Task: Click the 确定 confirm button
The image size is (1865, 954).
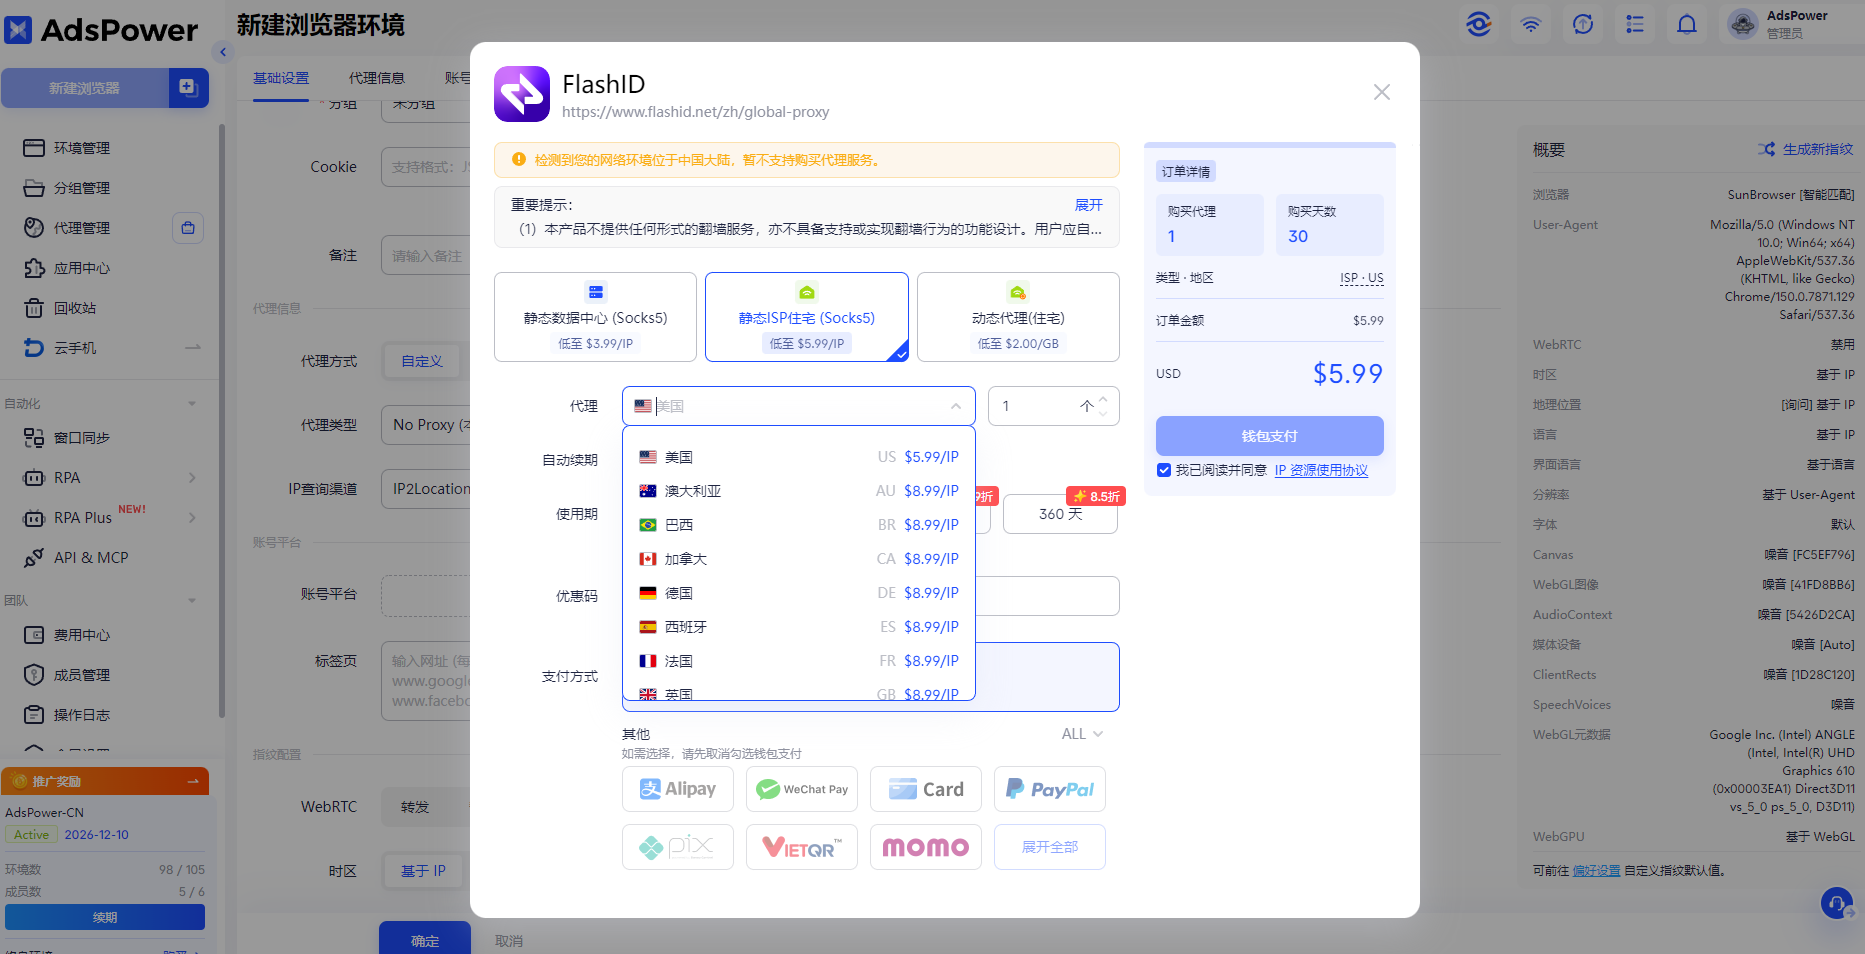Action: [x=425, y=940]
